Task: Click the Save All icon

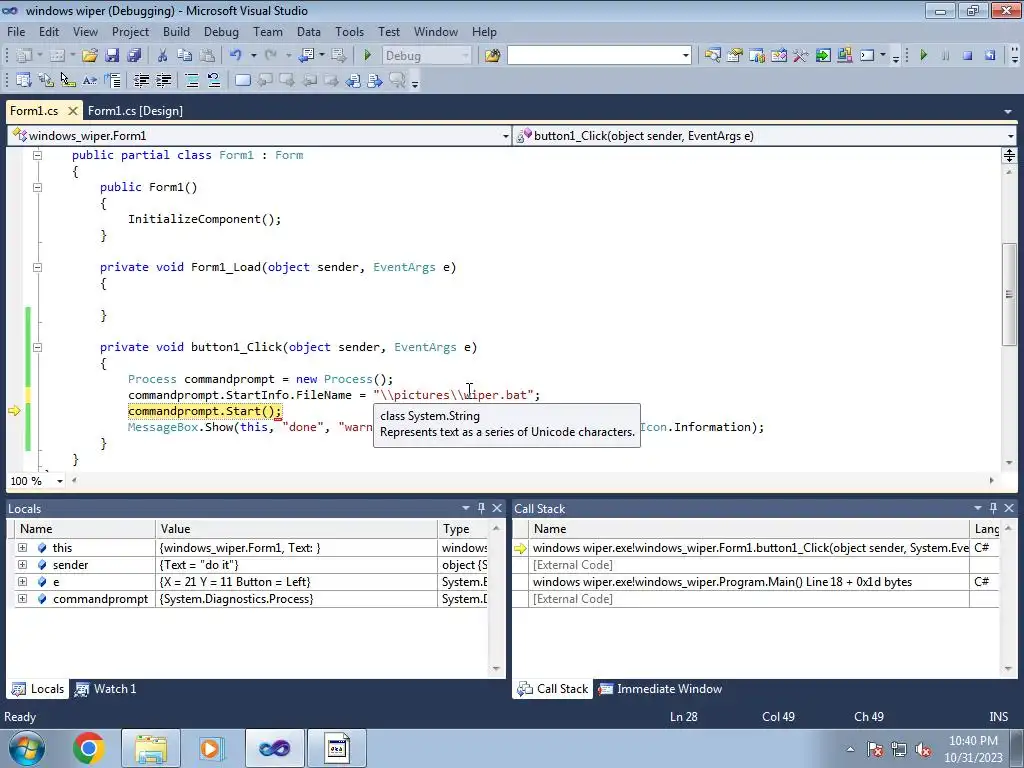Action: coord(134,56)
